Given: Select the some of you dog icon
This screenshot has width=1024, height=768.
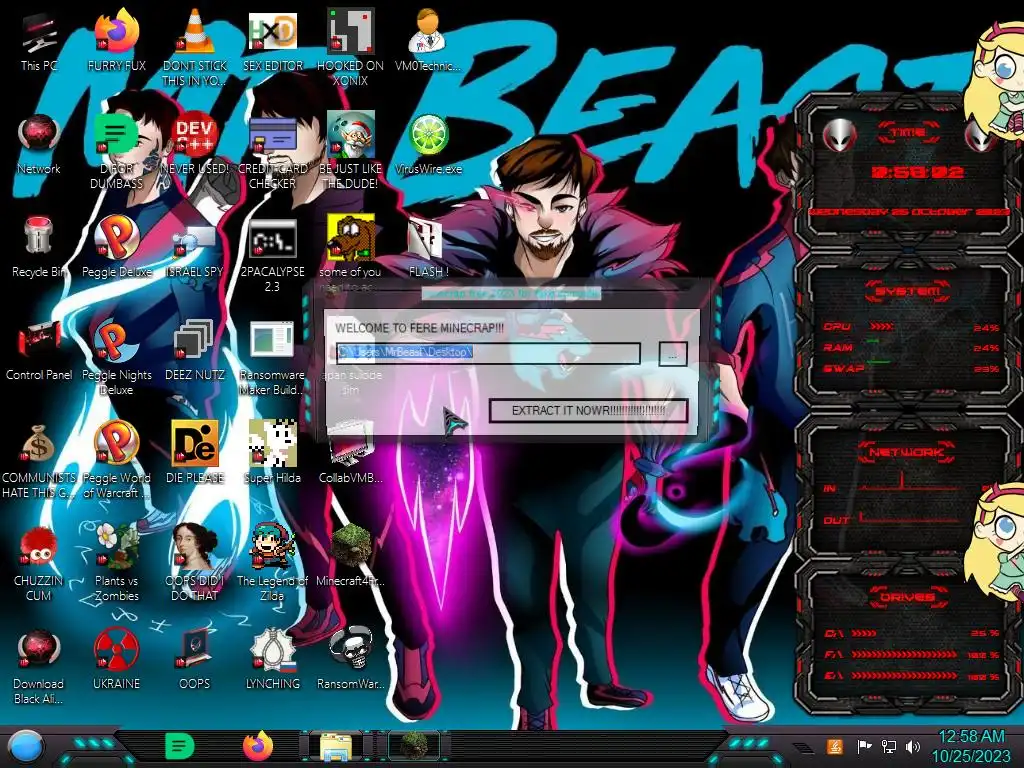Looking at the screenshot, I should tap(350, 238).
